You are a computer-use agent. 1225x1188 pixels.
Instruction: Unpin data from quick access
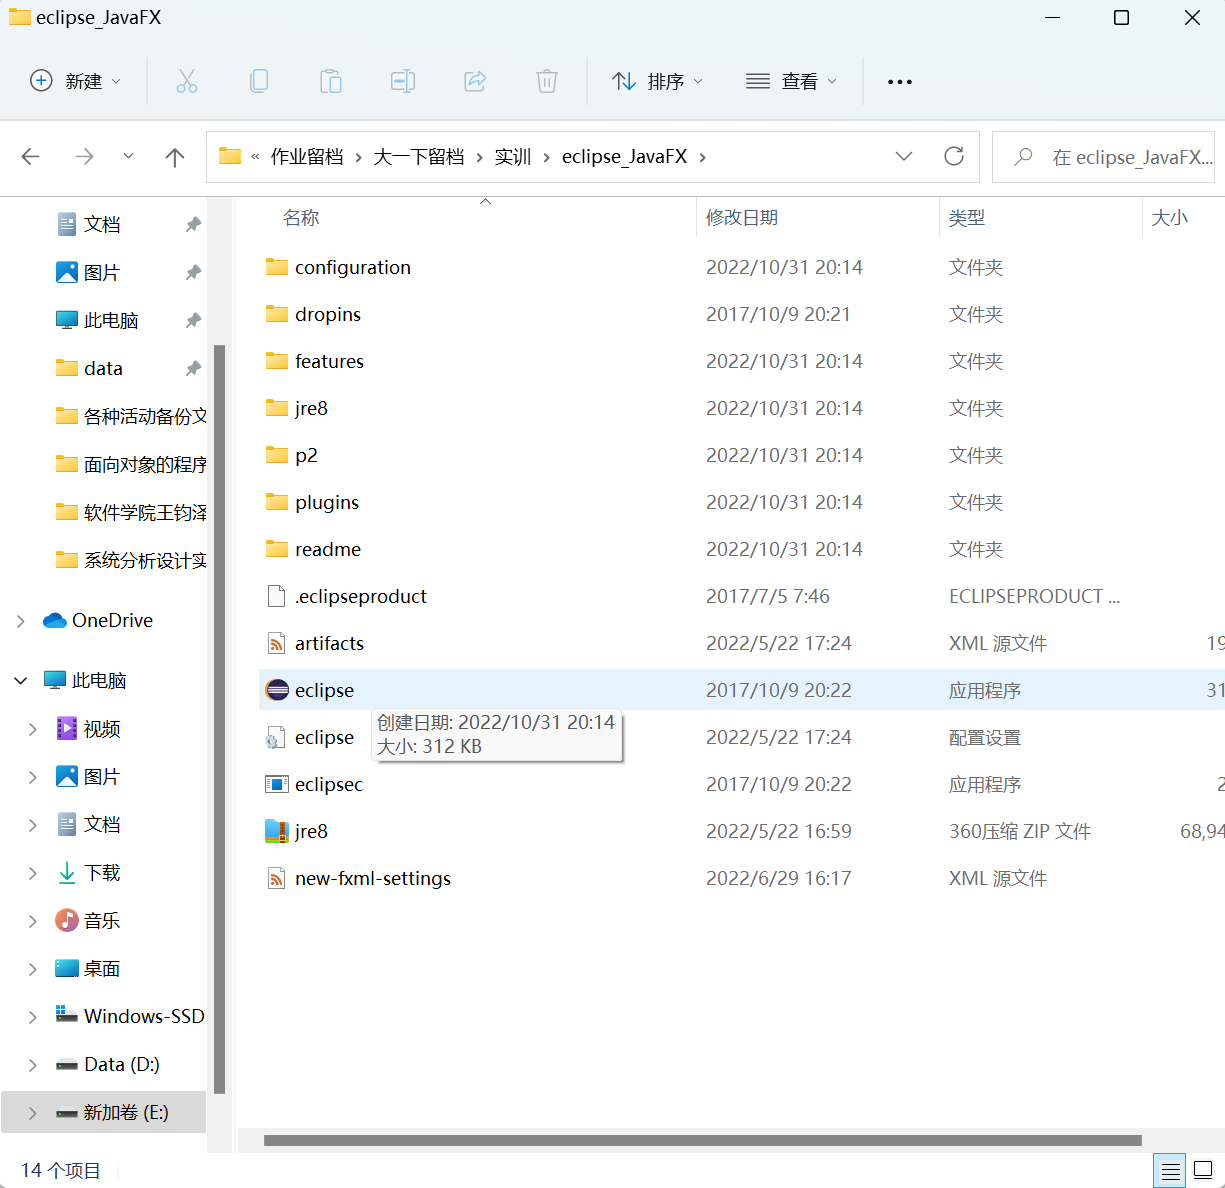coord(193,368)
